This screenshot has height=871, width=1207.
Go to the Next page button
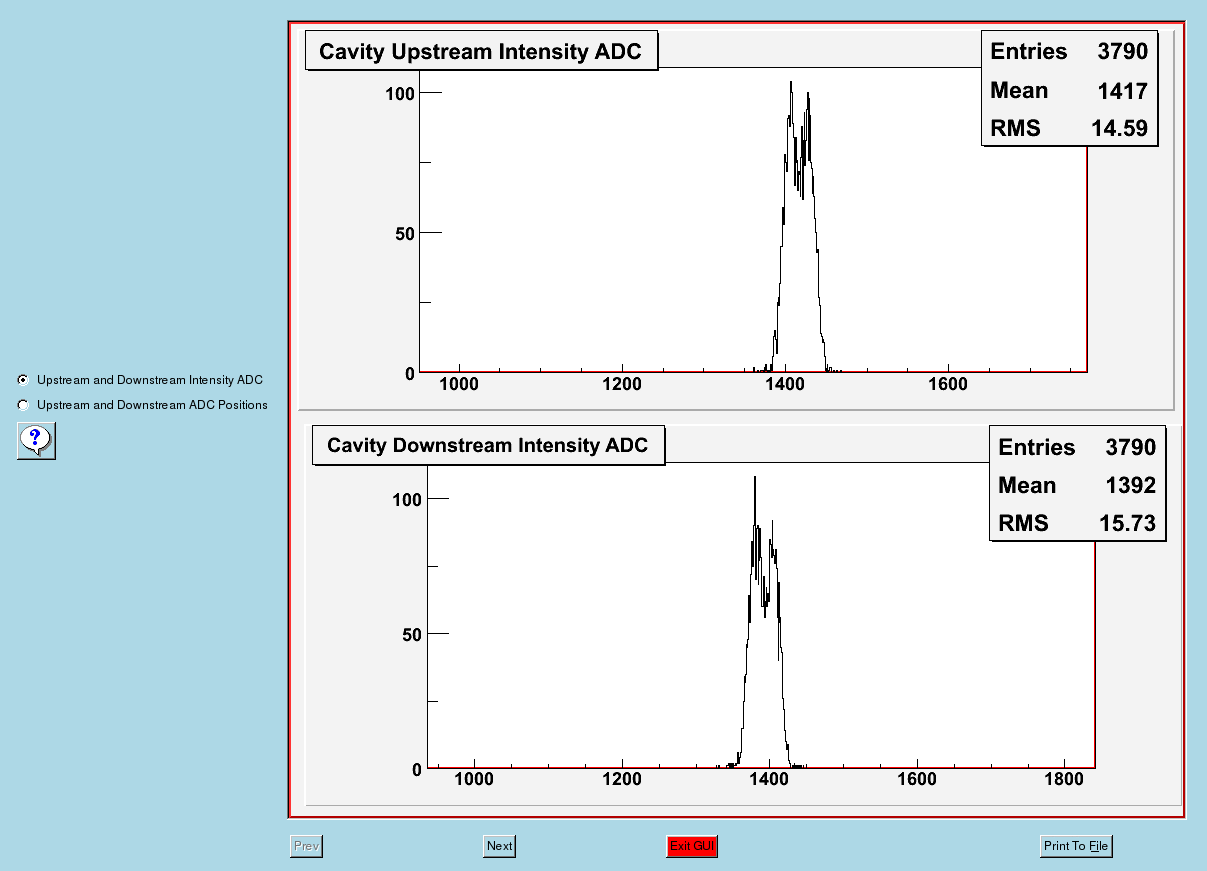pyautogui.click(x=499, y=846)
